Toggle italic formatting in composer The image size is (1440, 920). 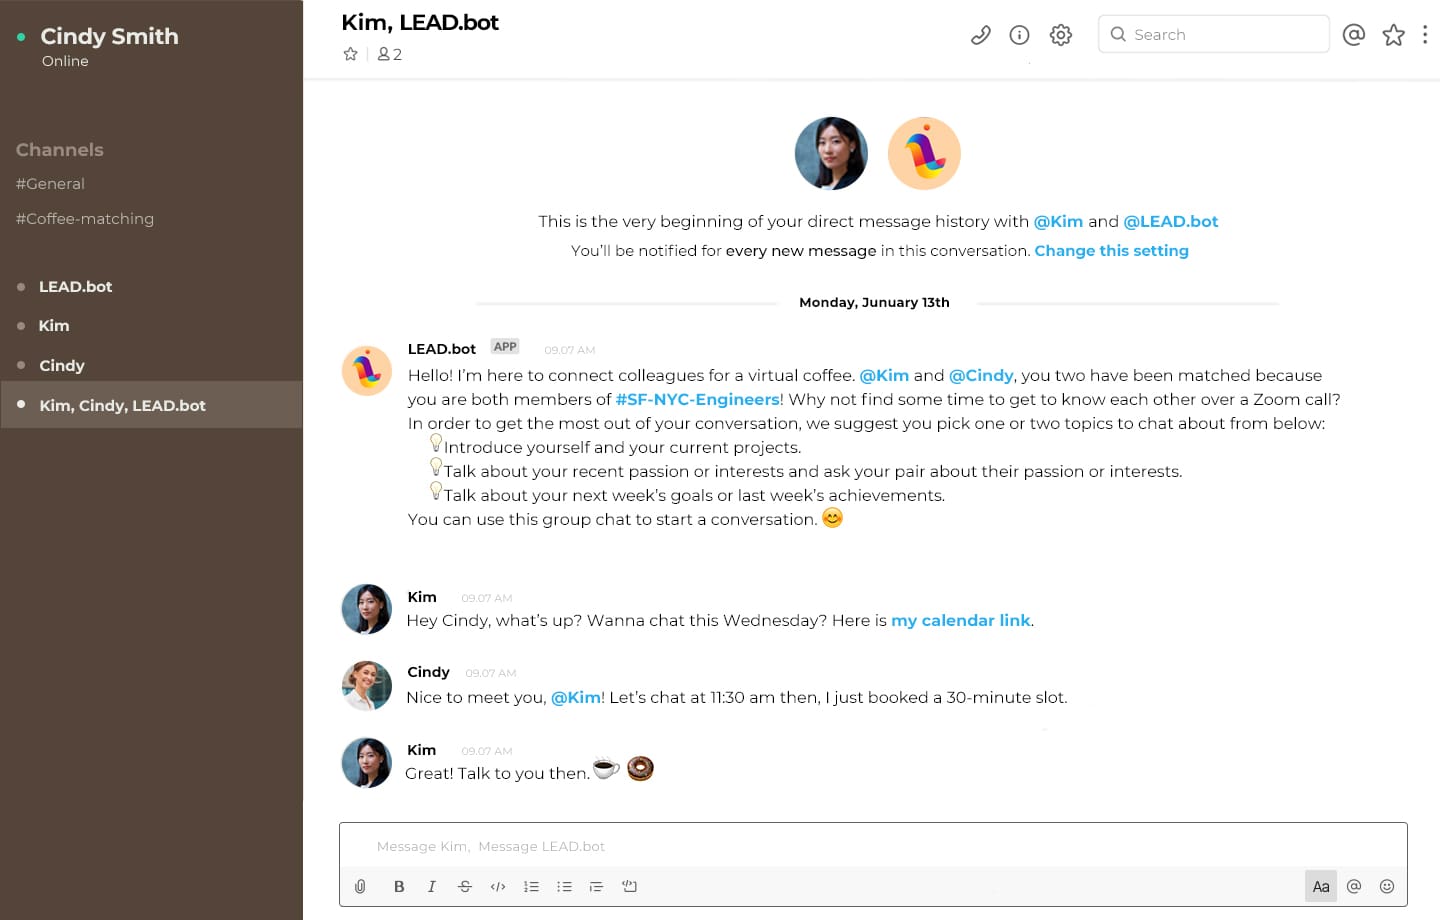[432, 886]
